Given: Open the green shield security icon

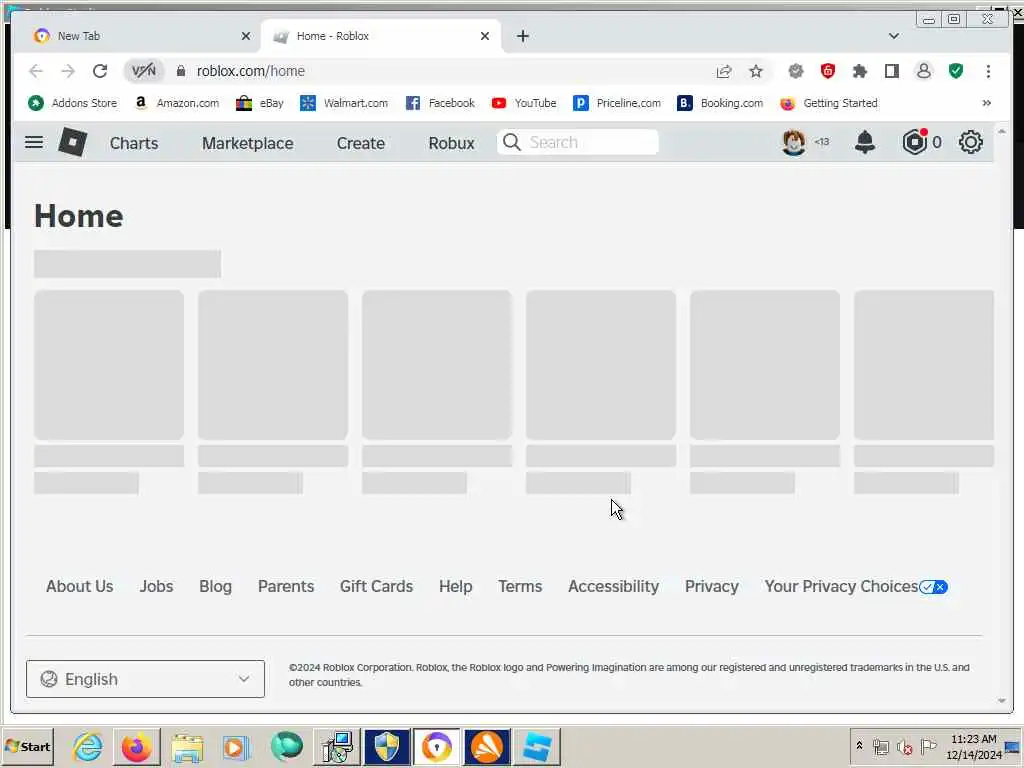Looking at the screenshot, I should click(955, 71).
